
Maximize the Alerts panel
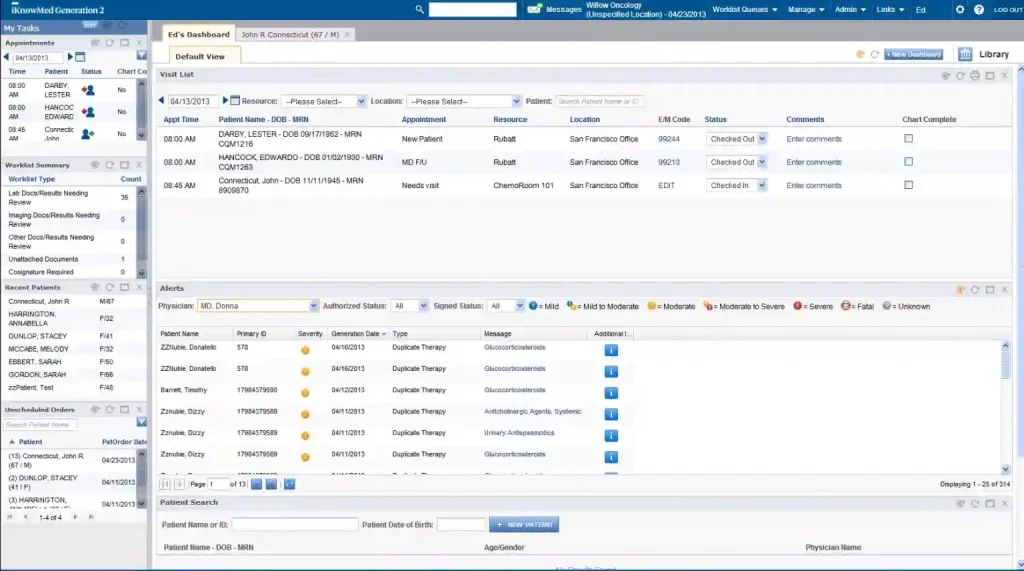click(x=990, y=289)
